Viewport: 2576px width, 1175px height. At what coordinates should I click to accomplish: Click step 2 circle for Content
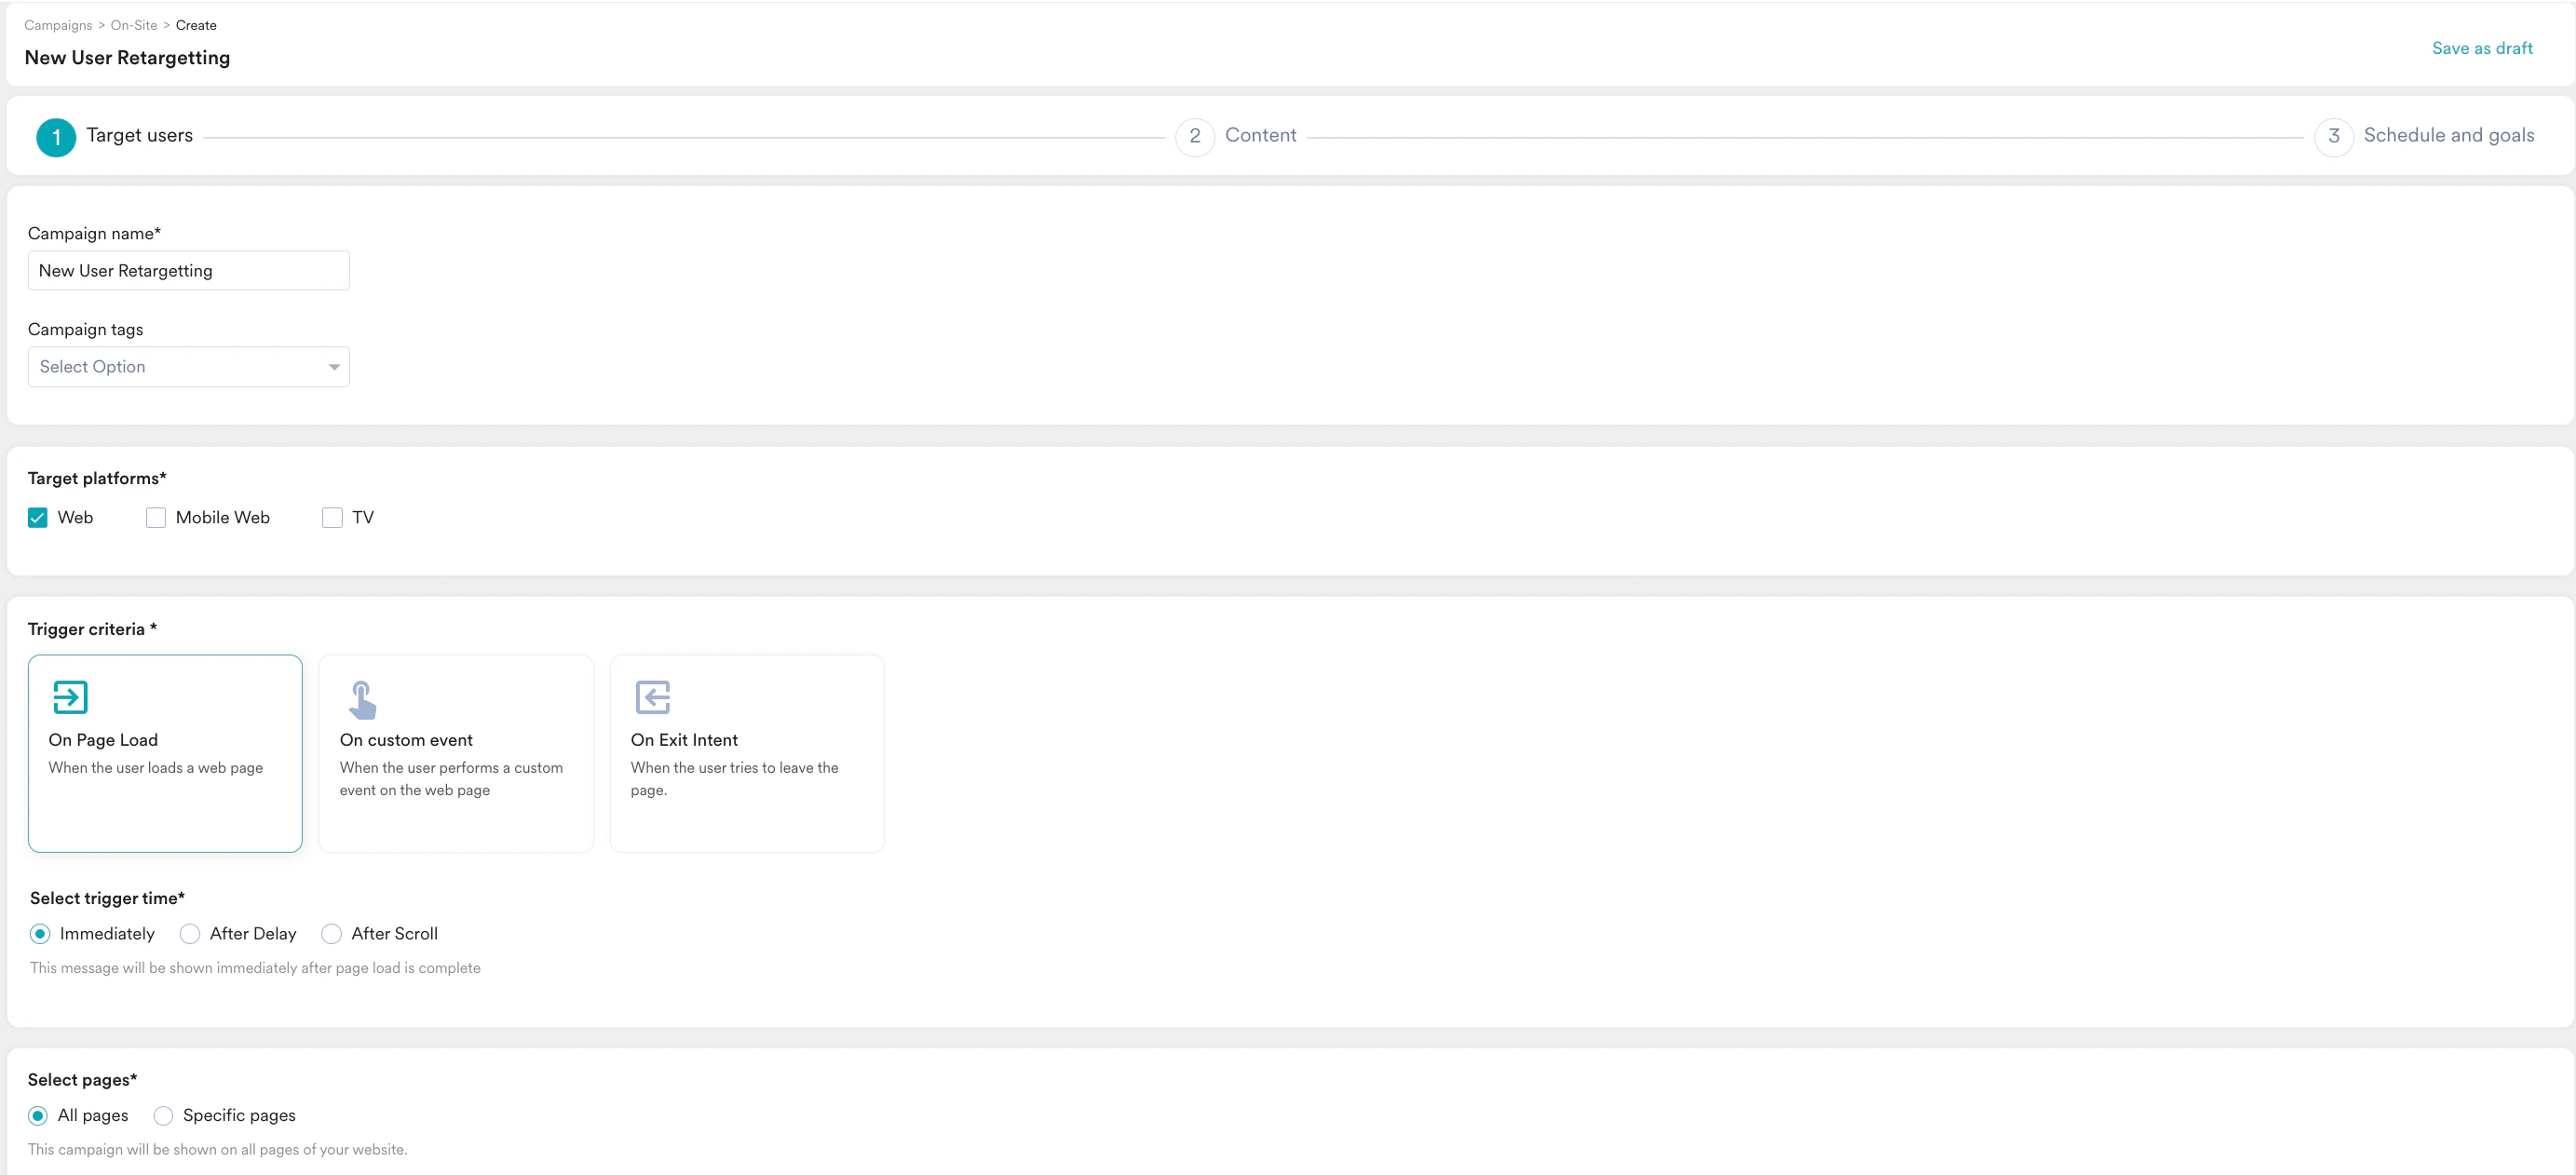1194,137
